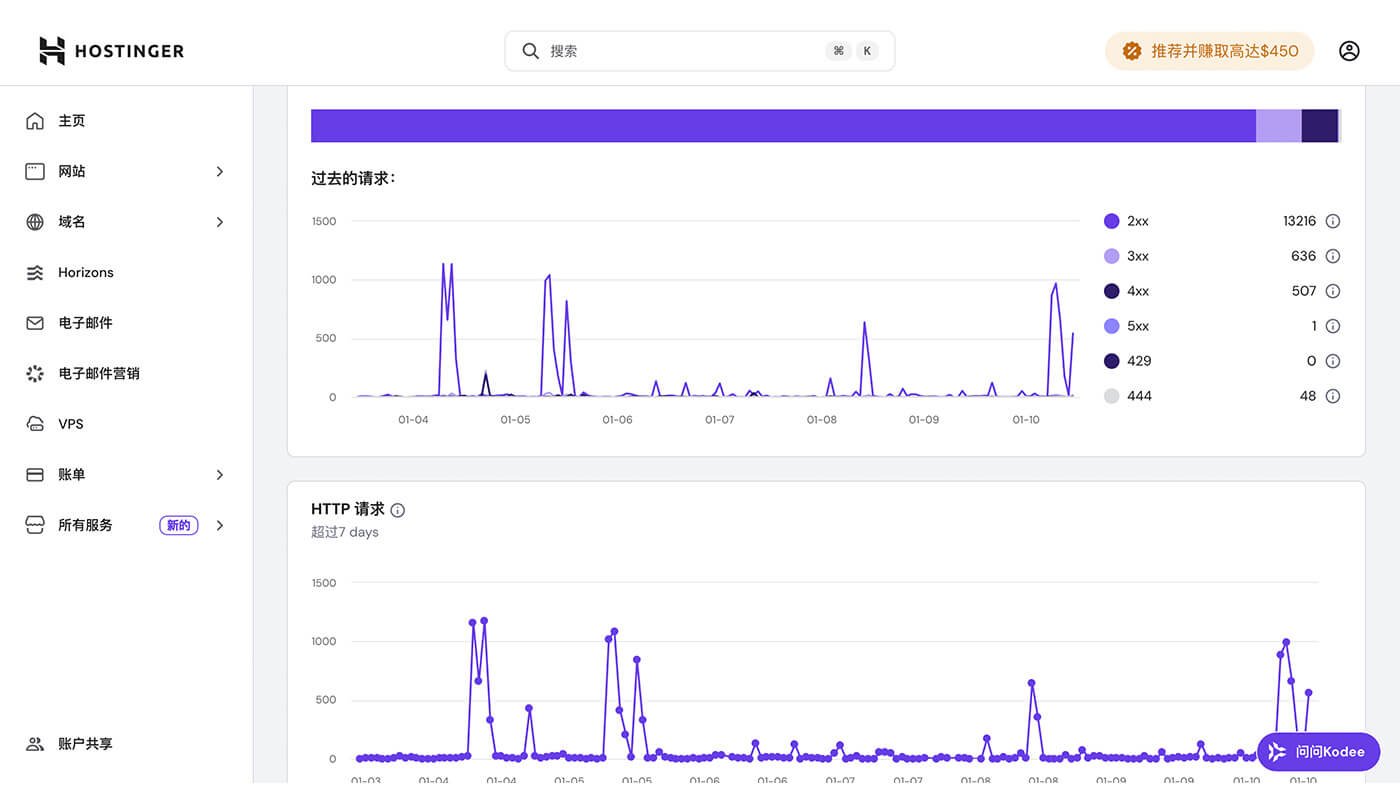
Task: Select the Horizons sidebar icon
Action: (x=35, y=272)
